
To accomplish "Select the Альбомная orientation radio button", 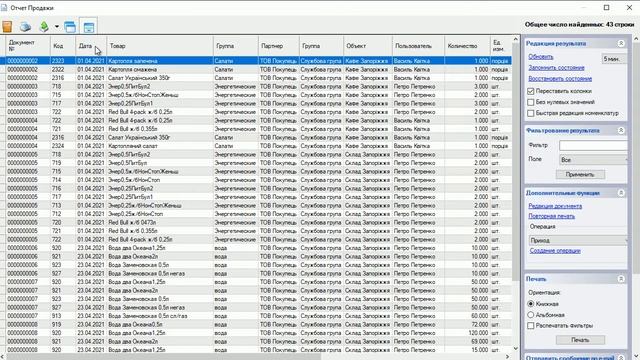I will pyautogui.click(x=531, y=315).
